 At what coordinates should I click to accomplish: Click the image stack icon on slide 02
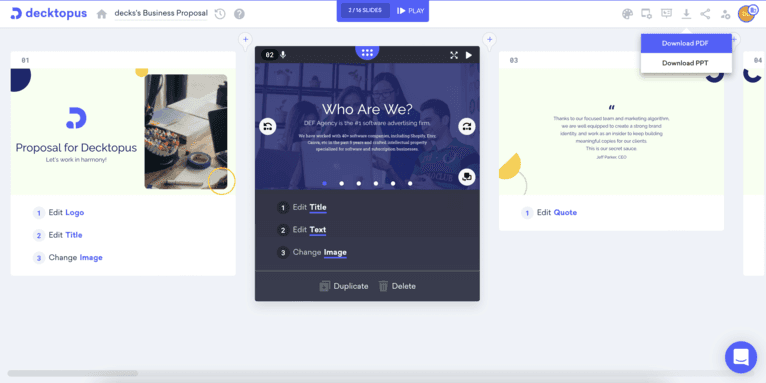coord(467,177)
